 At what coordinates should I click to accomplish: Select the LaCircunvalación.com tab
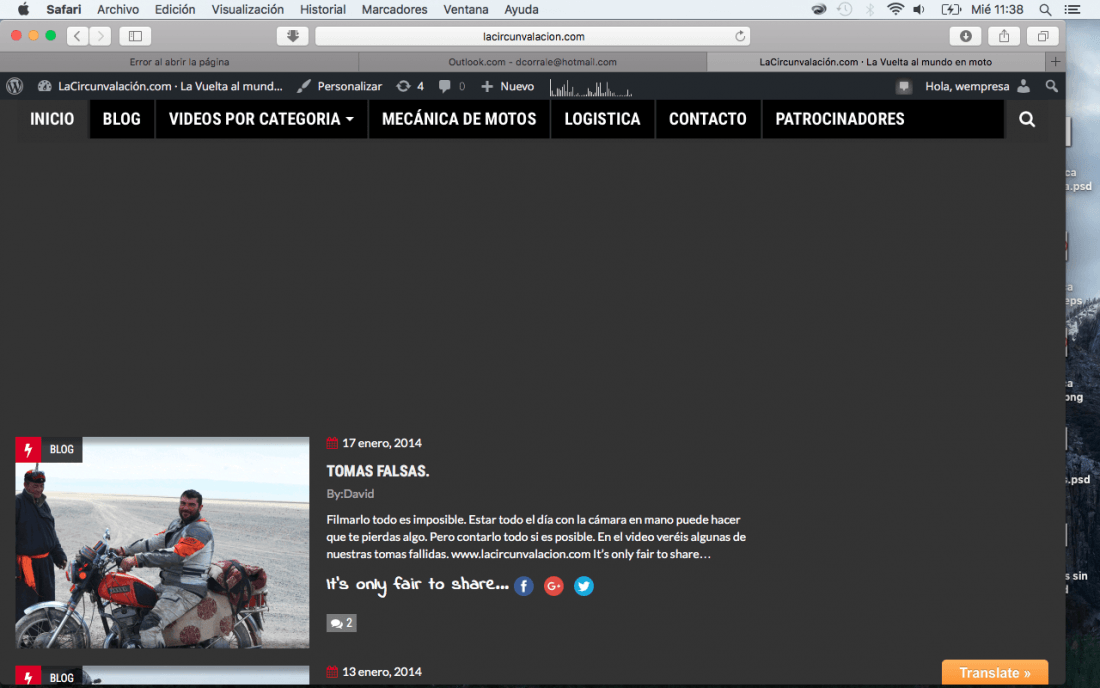pos(876,62)
